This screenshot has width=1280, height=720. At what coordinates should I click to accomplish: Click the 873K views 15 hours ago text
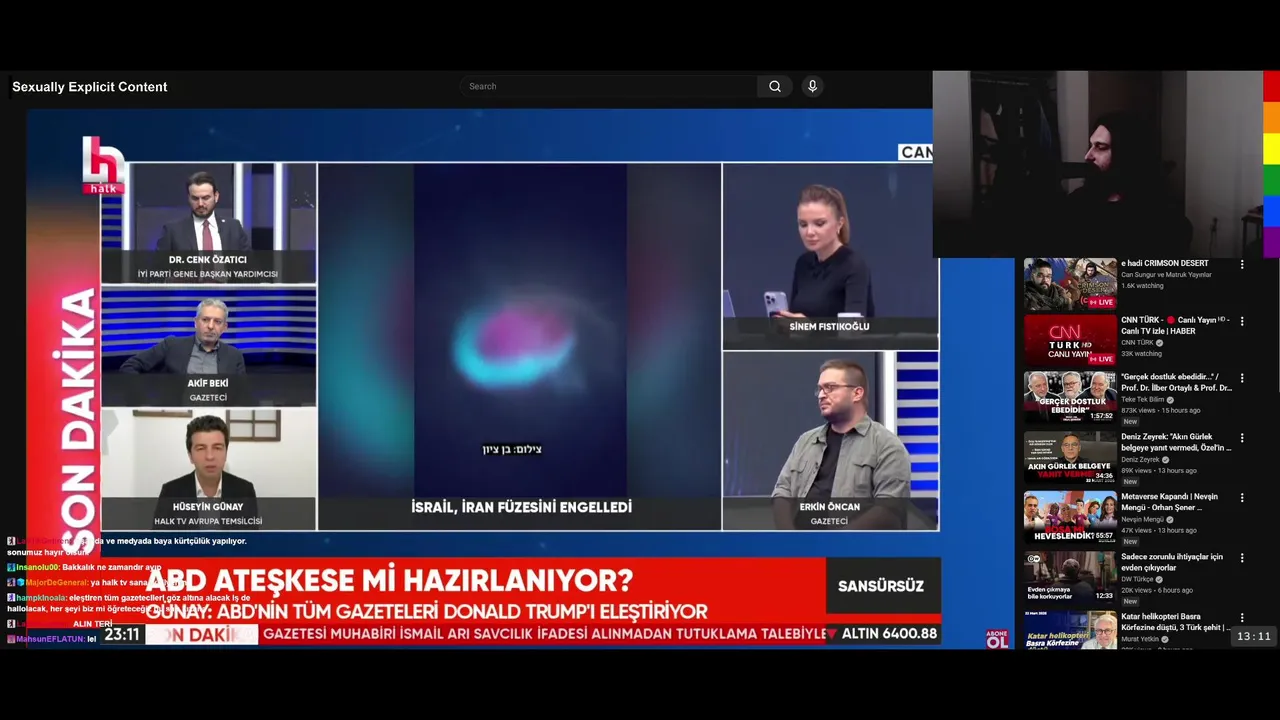tap(1161, 411)
